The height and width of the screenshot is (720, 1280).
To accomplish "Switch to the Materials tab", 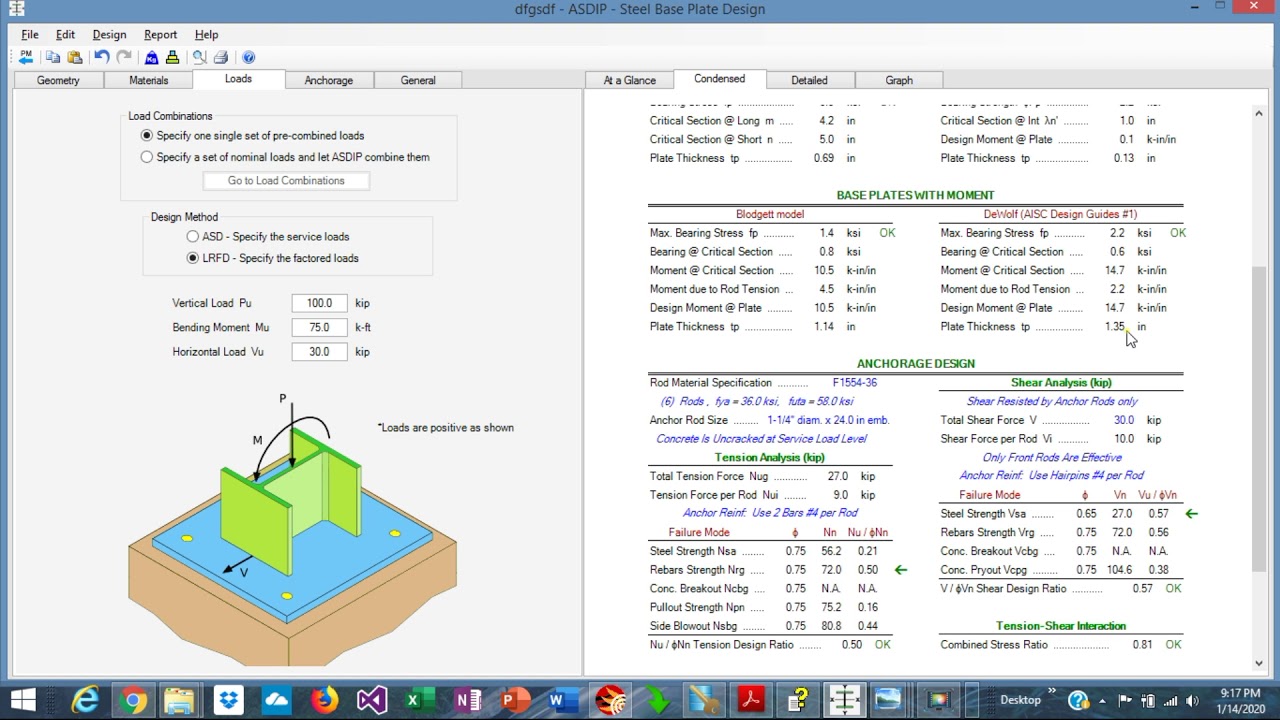I will (149, 80).
